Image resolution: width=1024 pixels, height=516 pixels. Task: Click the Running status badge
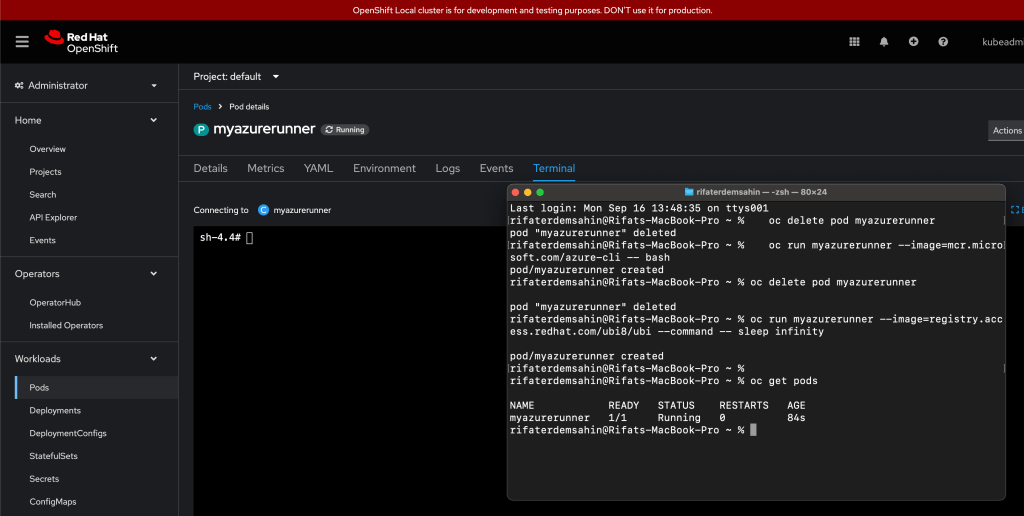345,130
